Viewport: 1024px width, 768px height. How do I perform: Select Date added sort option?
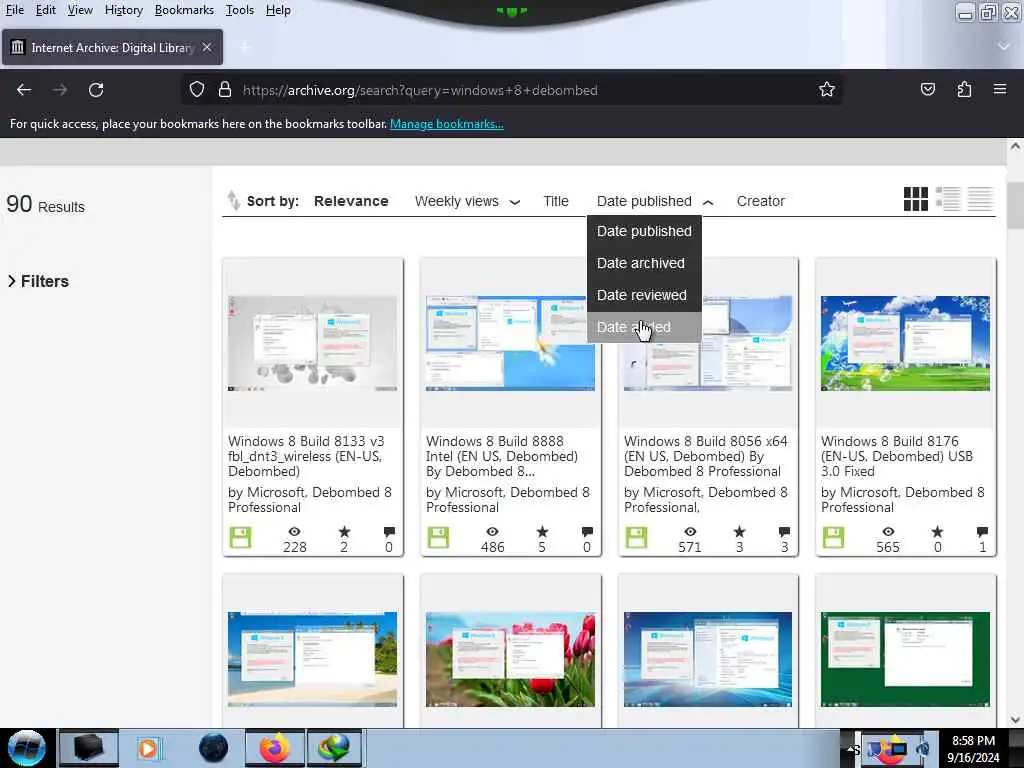pos(644,327)
